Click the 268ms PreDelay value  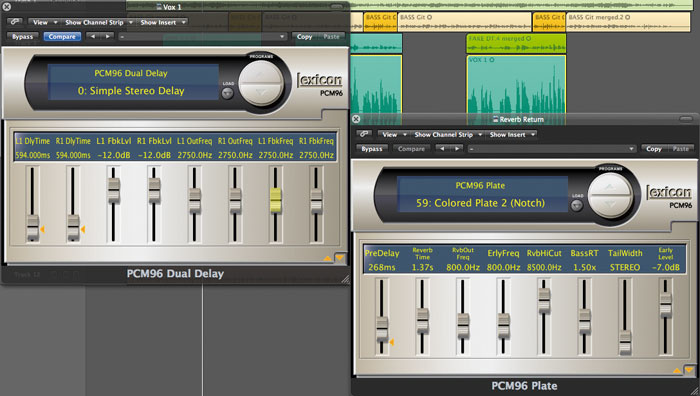(x=382, y=267)
